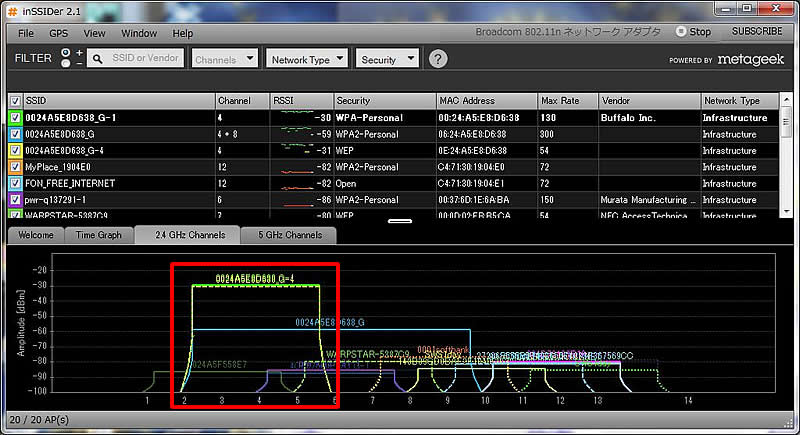Select the filter plus radio button

pos(65,53)
